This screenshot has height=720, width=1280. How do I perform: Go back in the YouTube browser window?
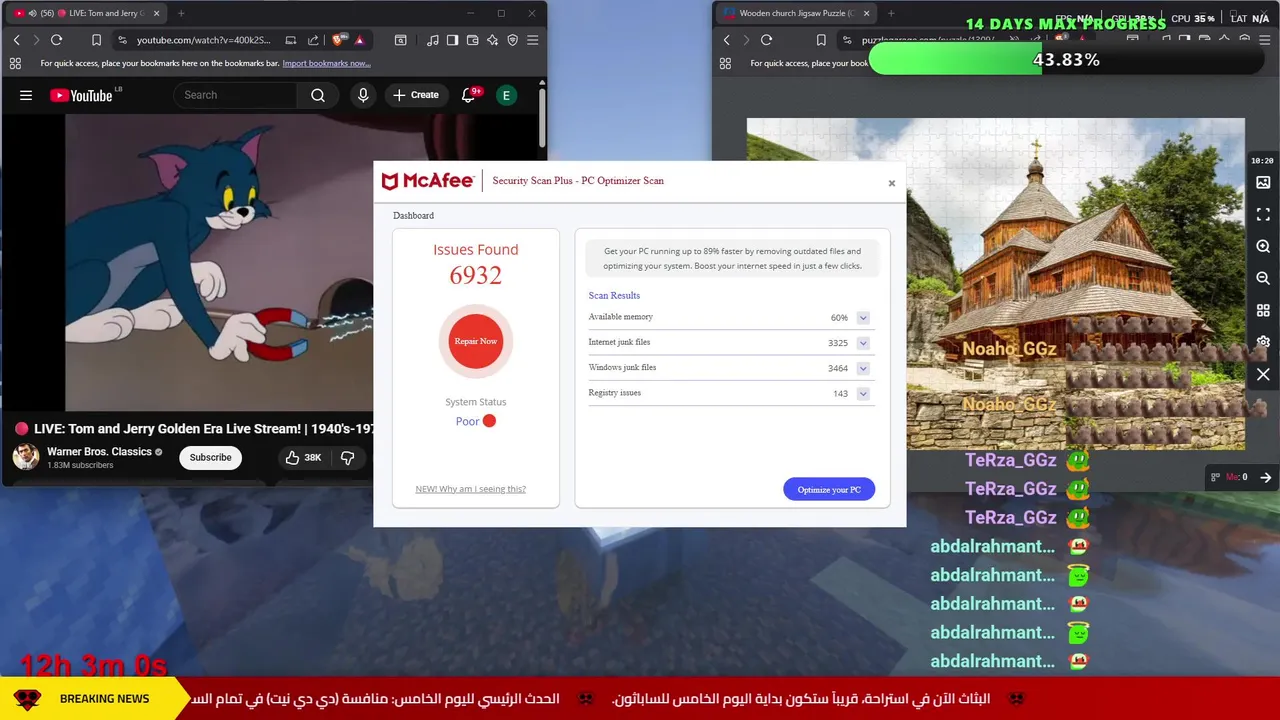pyautogui.click(x=16, y=40)
